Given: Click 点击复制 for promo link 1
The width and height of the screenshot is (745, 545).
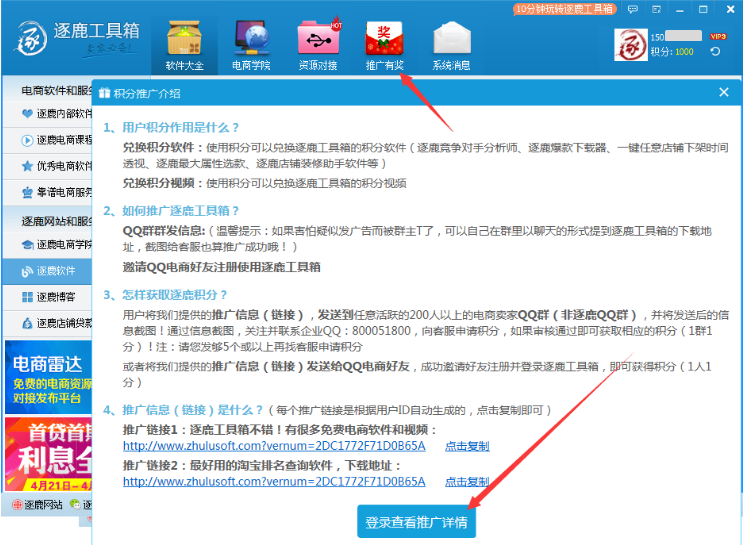Looking at the screenshot, I should (467, 446).
